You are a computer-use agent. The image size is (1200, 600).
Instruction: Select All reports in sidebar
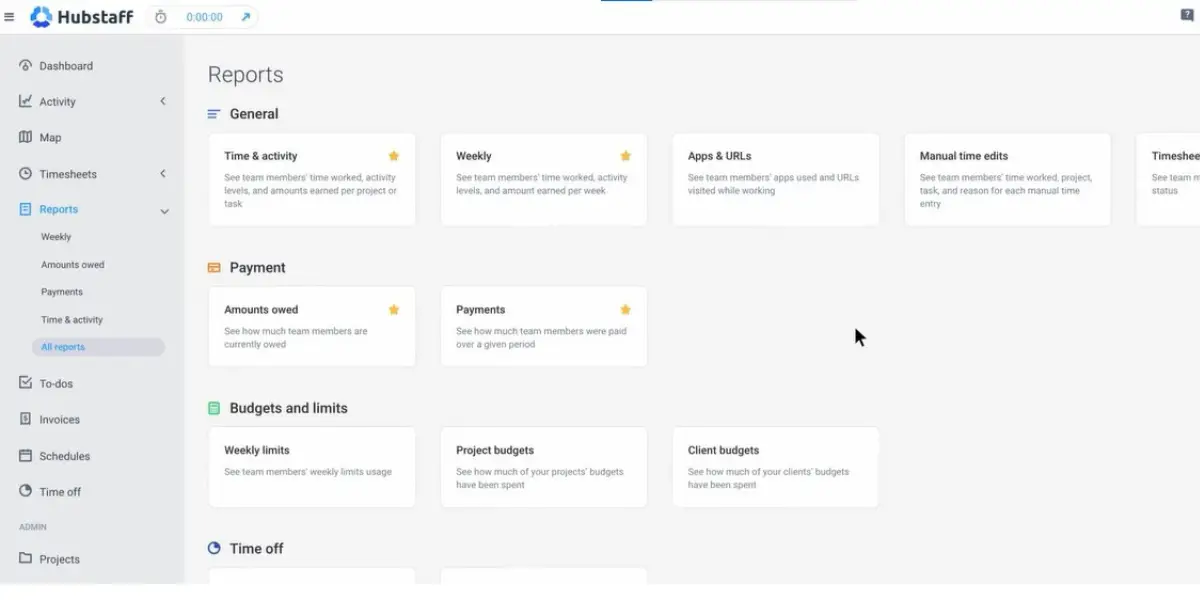tap(97, 347)
